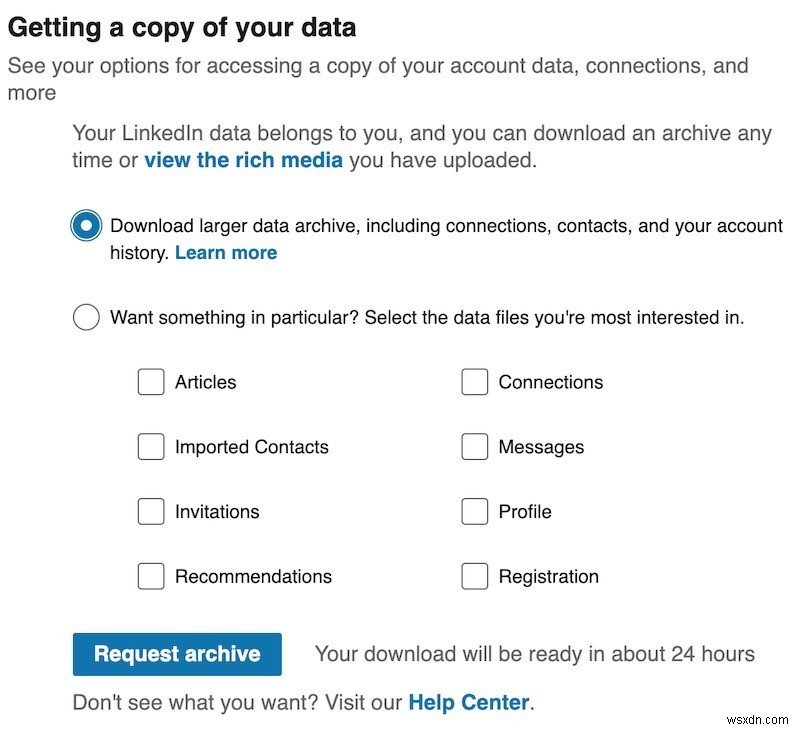Visit the Help Center link
Image resolution: width=800 pixels, height=730 pixels.
[468, 702]
